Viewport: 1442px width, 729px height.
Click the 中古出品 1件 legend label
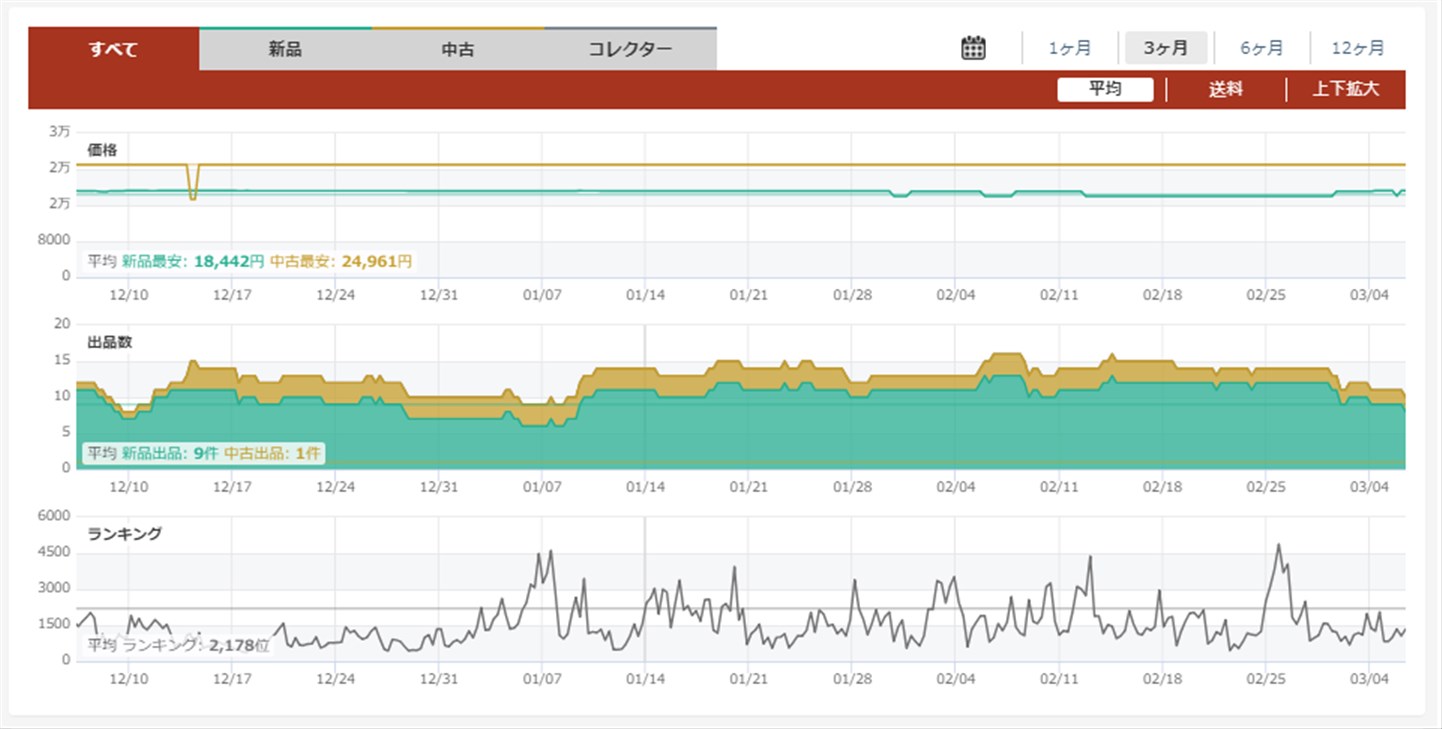click(x=272, y=453)
